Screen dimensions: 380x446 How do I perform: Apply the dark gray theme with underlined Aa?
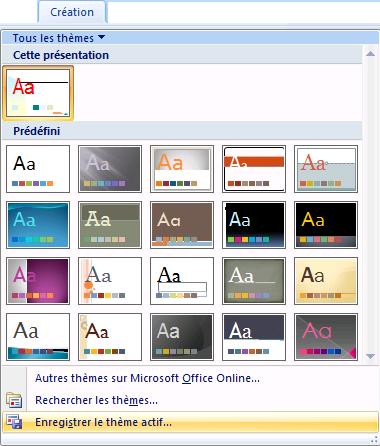pos(254,281)
